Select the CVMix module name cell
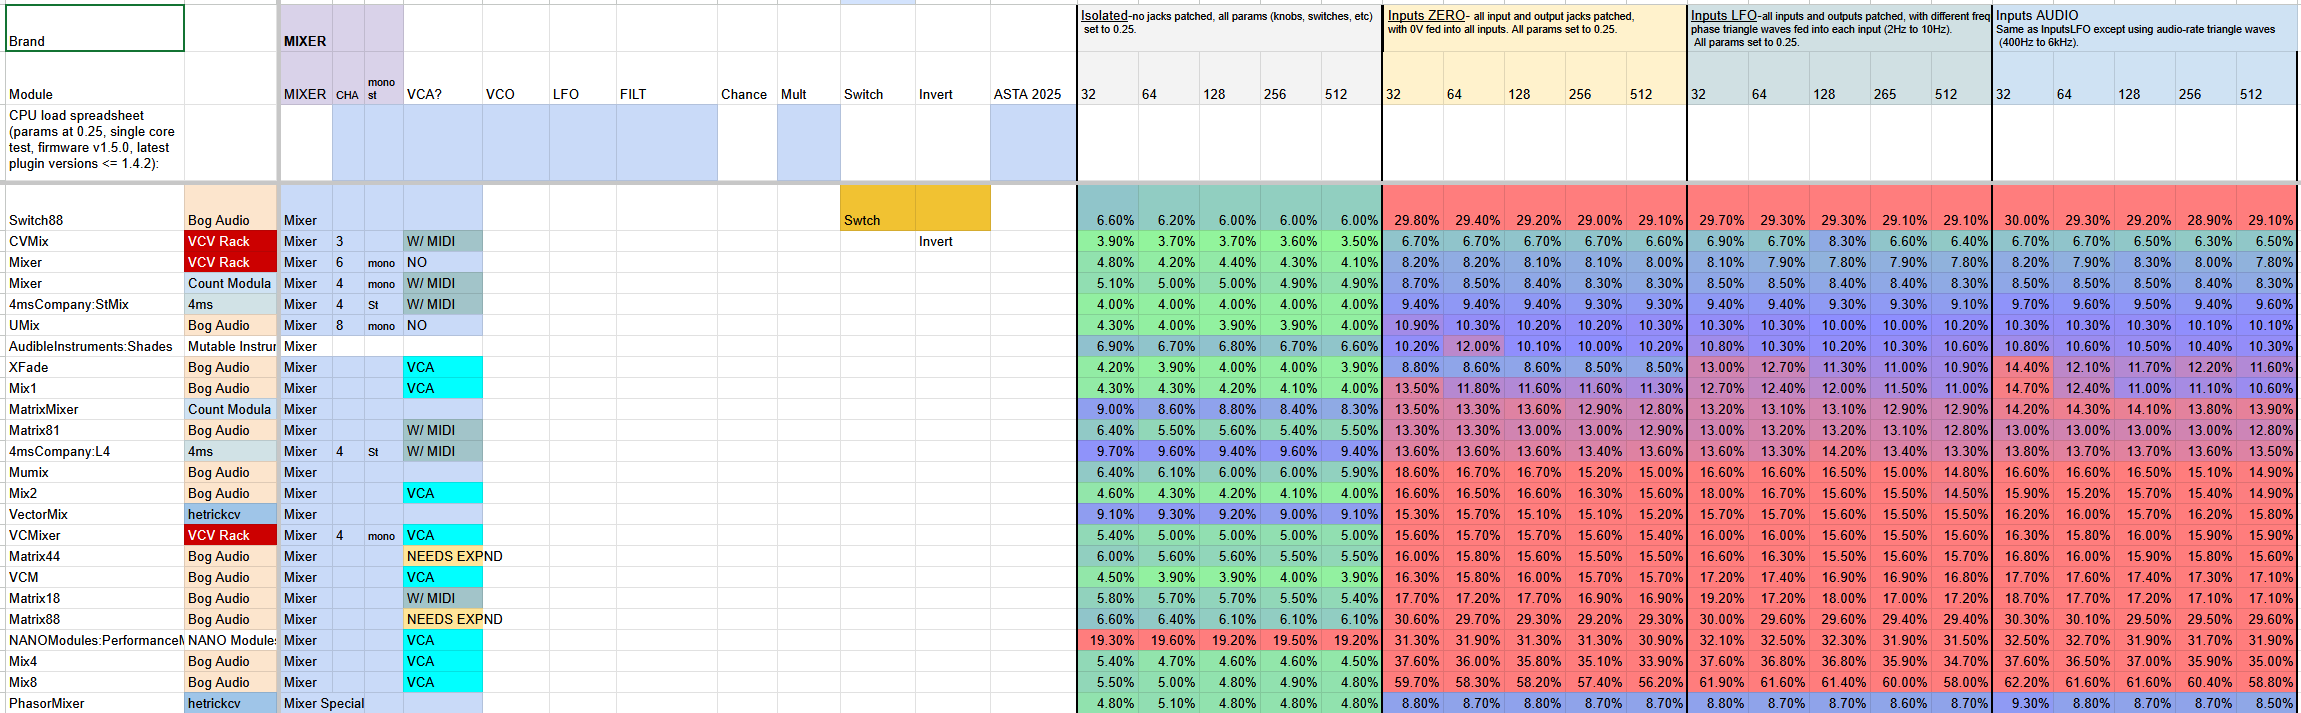The height and width of the screenshot is (713, 2301). tap(94, 241)
